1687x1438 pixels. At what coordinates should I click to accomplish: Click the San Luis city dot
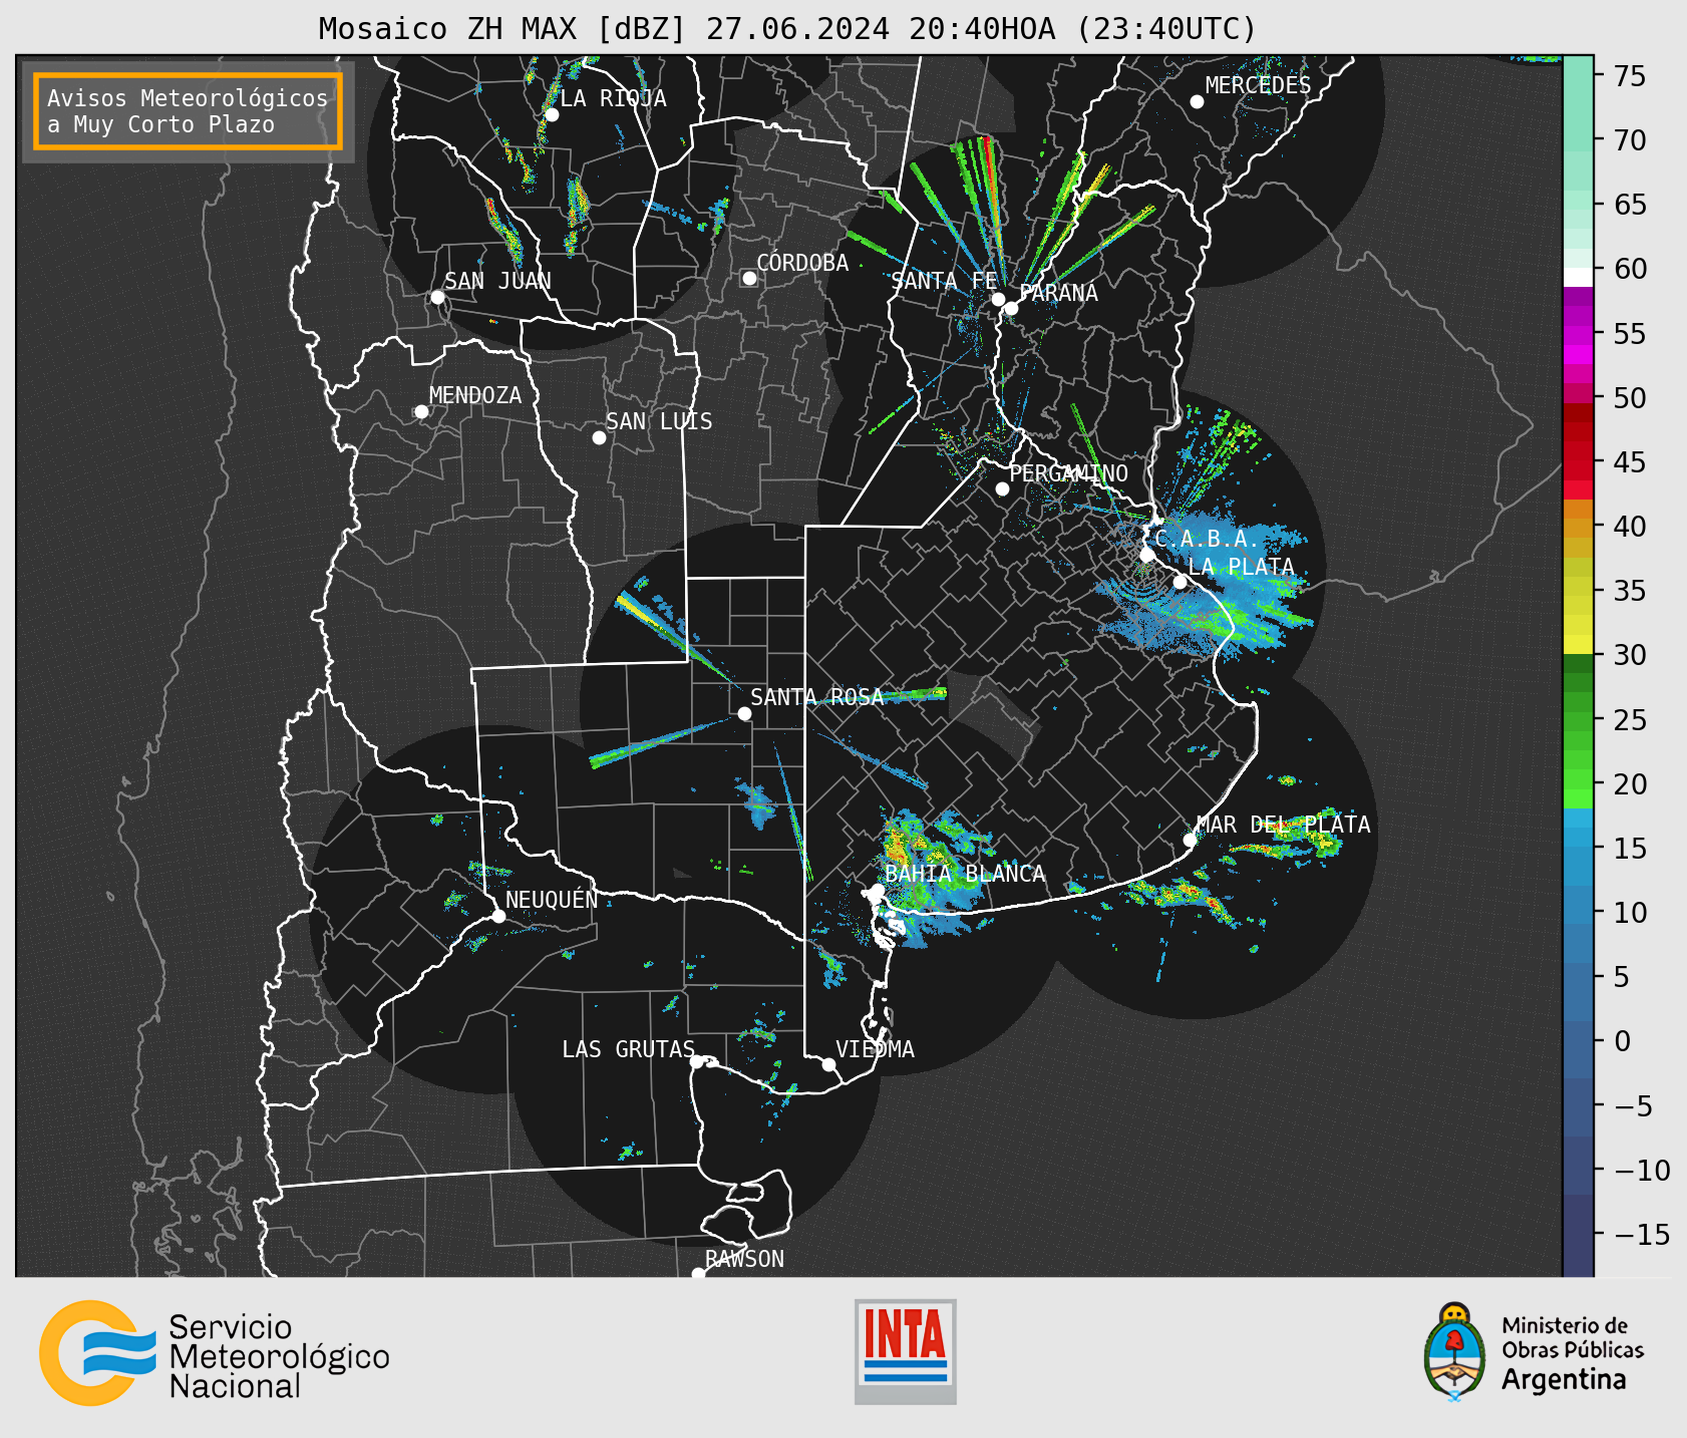pos(599,438)
